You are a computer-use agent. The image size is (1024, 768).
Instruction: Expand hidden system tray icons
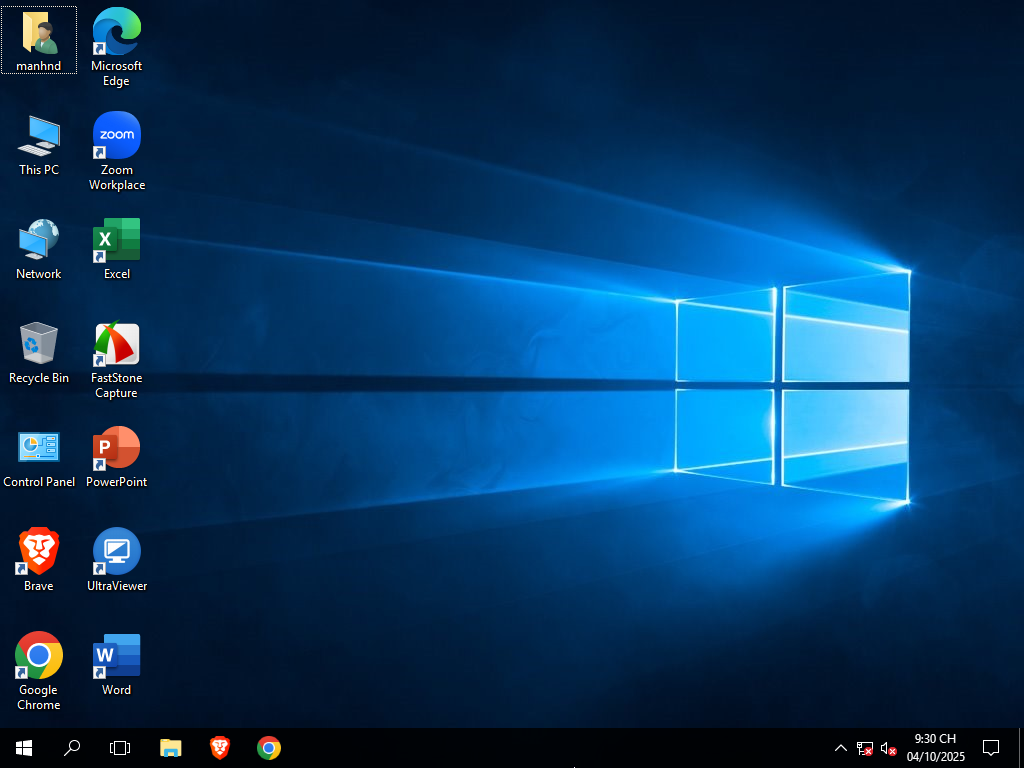point(841,747)
